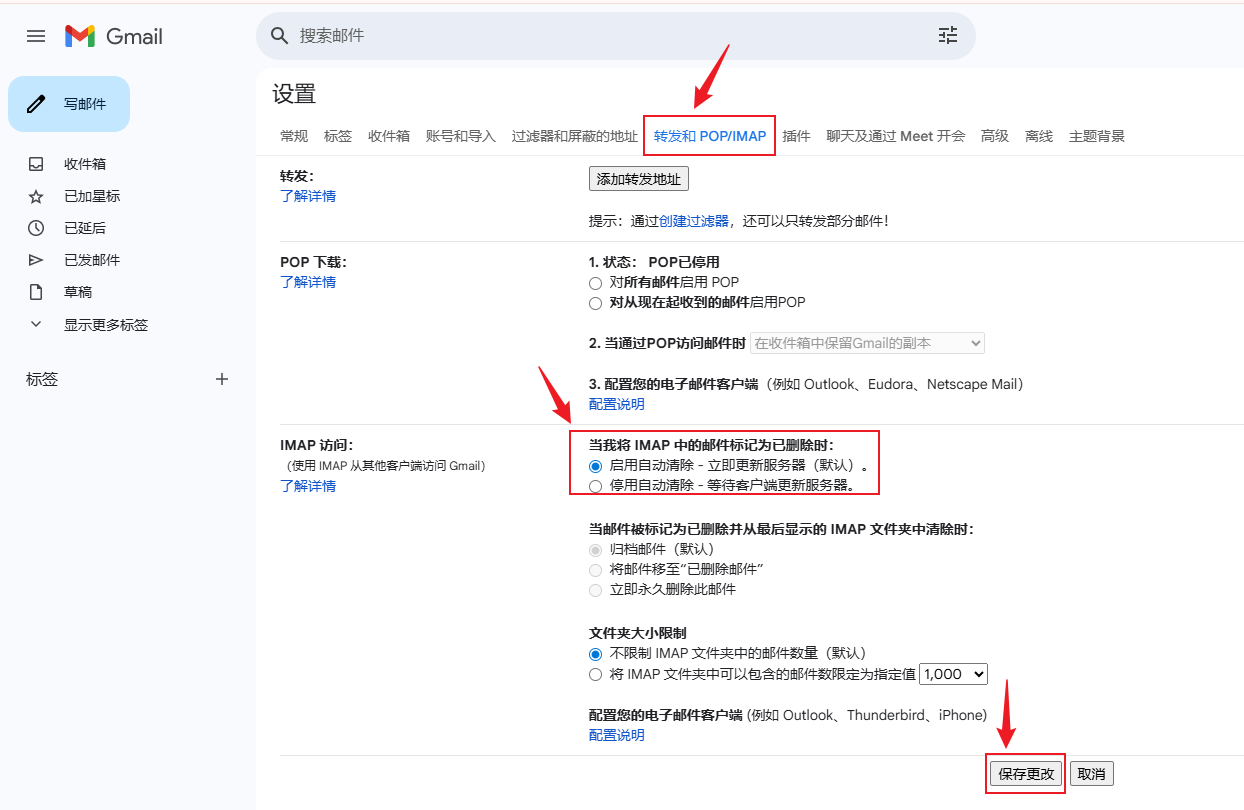Click 添加转发地址 button
The width and height of the screenshot is (1244, 810).
tap(638, 179)
